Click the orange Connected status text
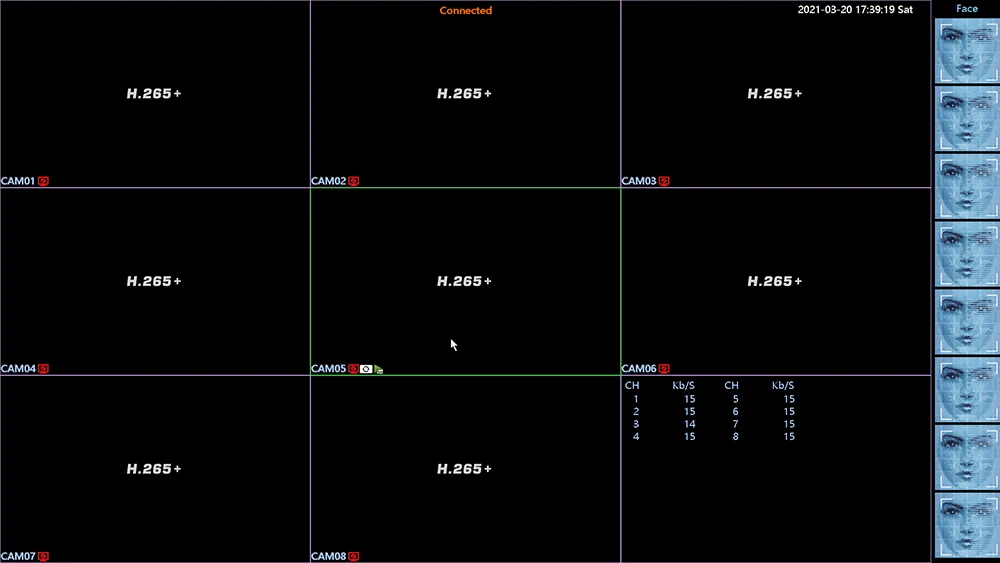This screenshot has height=563, width=1000. (x=466, y=10)
